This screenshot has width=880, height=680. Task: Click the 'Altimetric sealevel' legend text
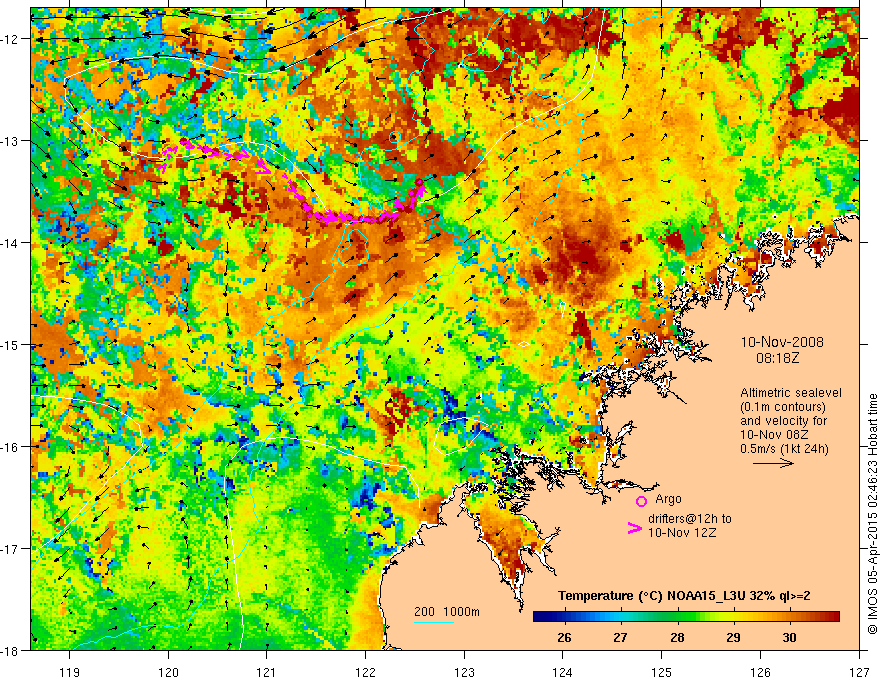(x=790, y=393)
